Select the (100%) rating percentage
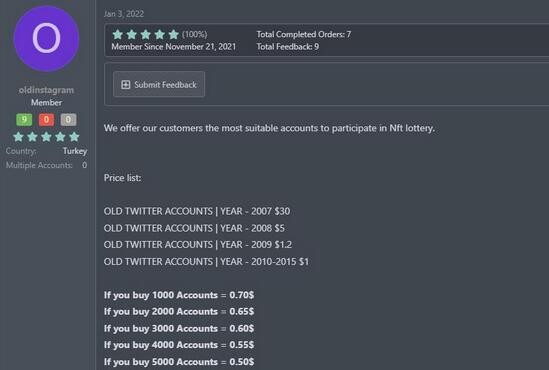 (x=195, y=34)
